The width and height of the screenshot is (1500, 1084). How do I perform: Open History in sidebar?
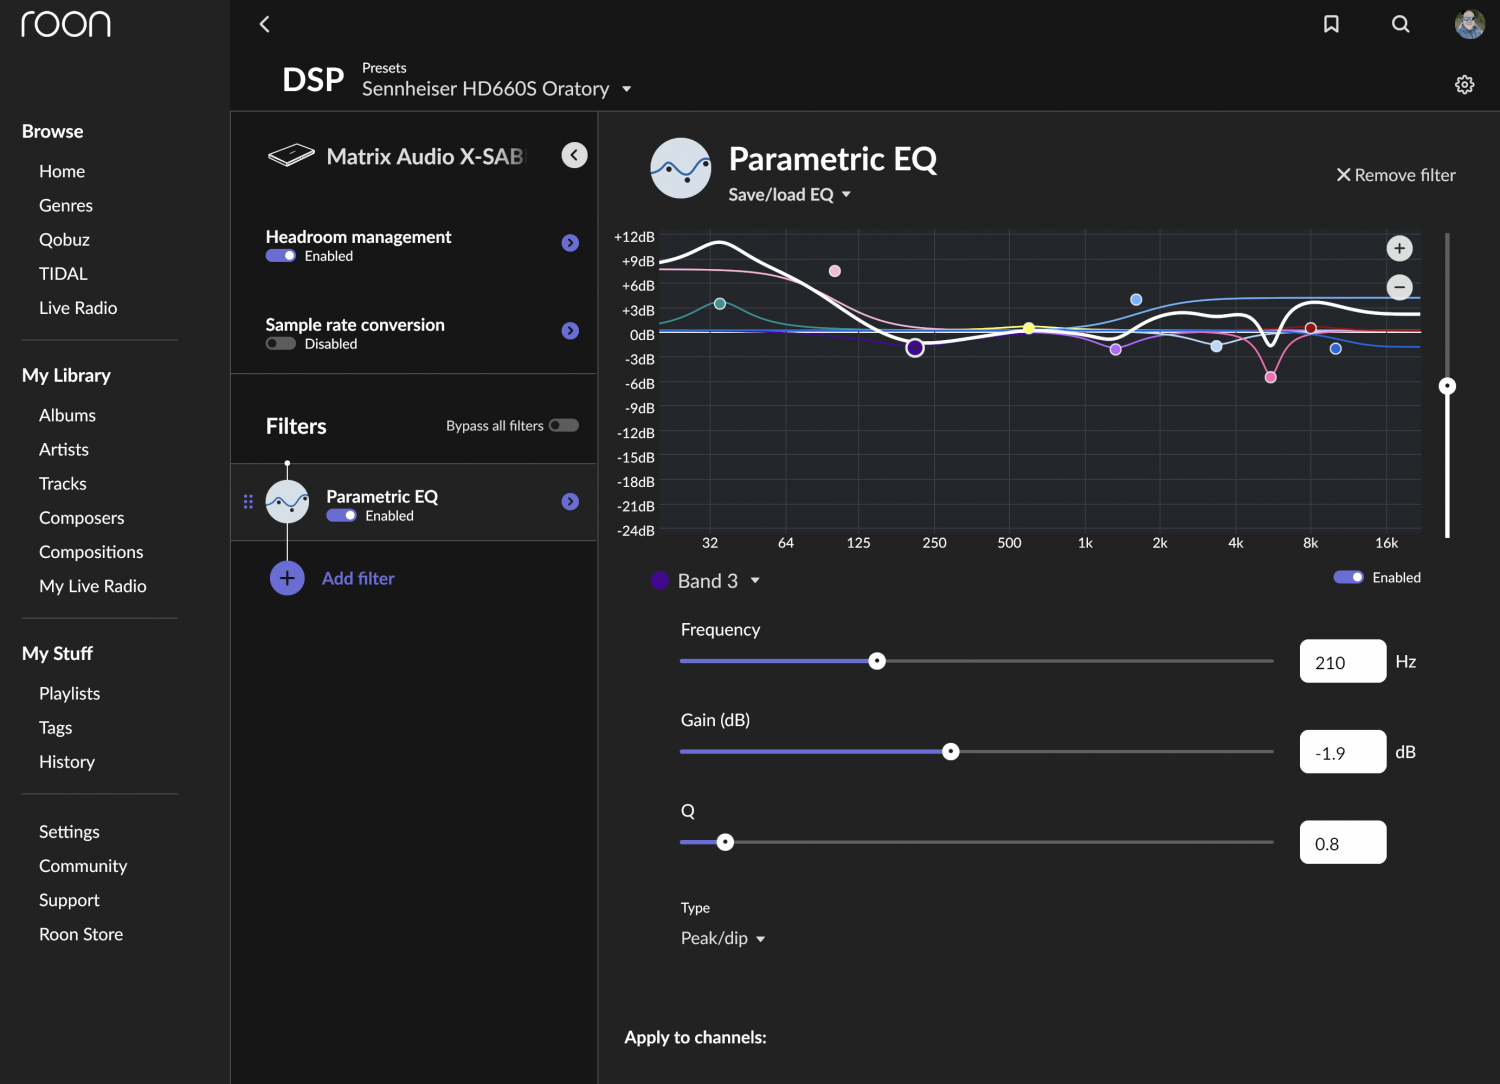(67, 762)
